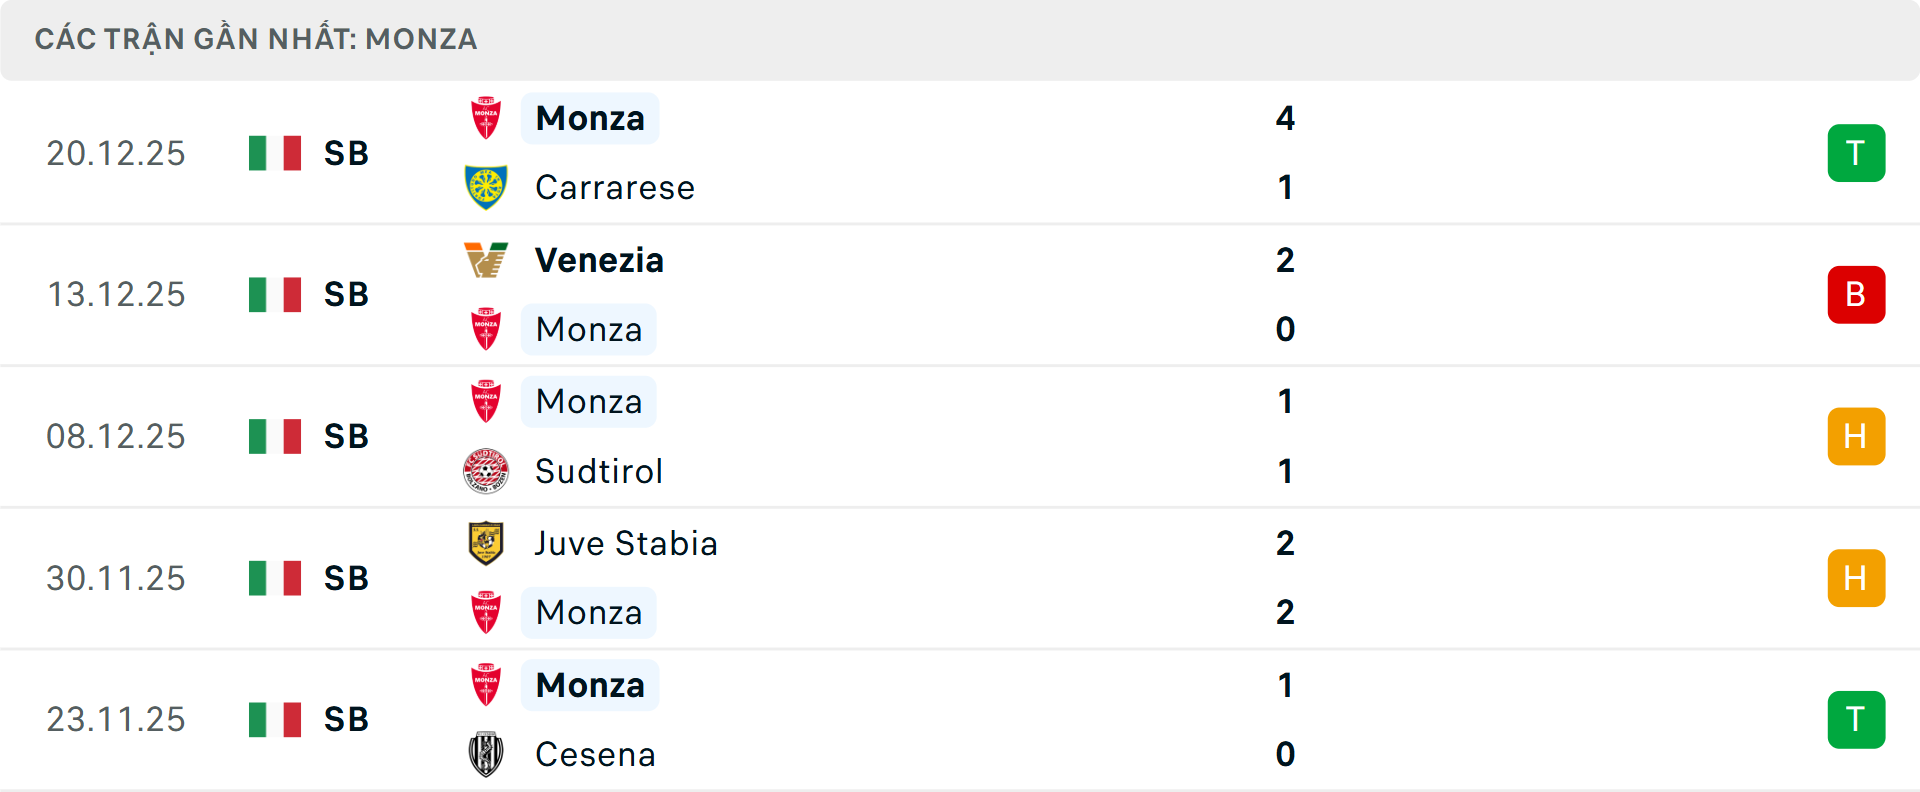The height and width of the screenshot is (792, 1920).
Task: Open the Juve Stabia team page
Action: 626,543
